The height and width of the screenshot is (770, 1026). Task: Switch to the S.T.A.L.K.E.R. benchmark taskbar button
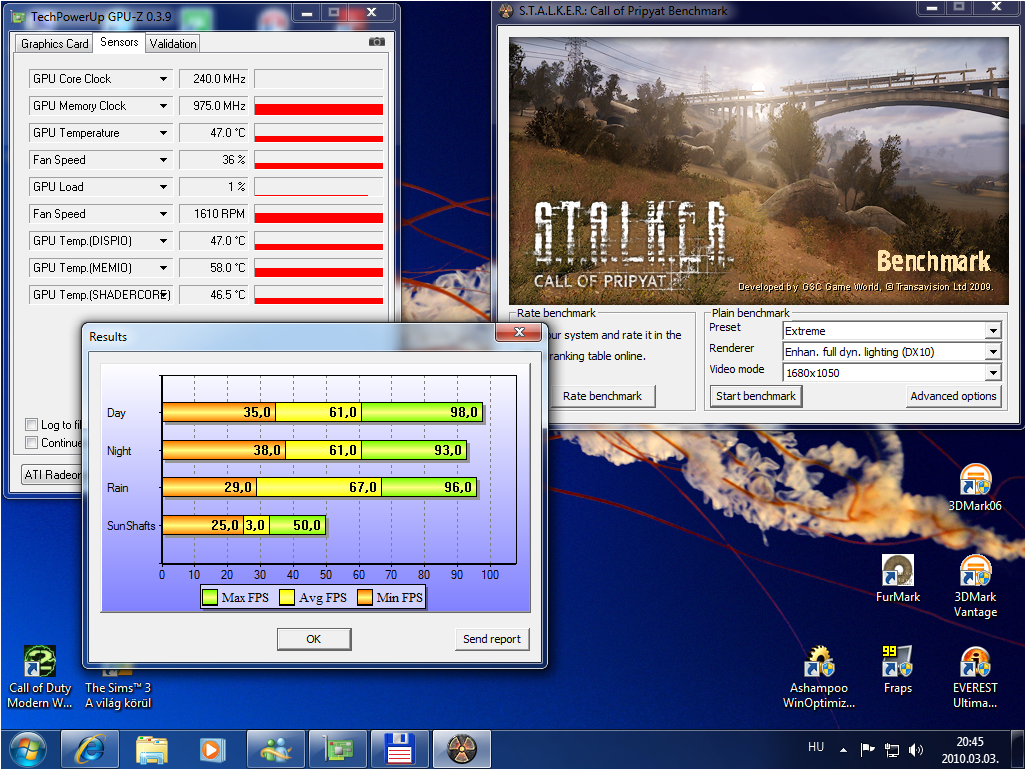461,749
